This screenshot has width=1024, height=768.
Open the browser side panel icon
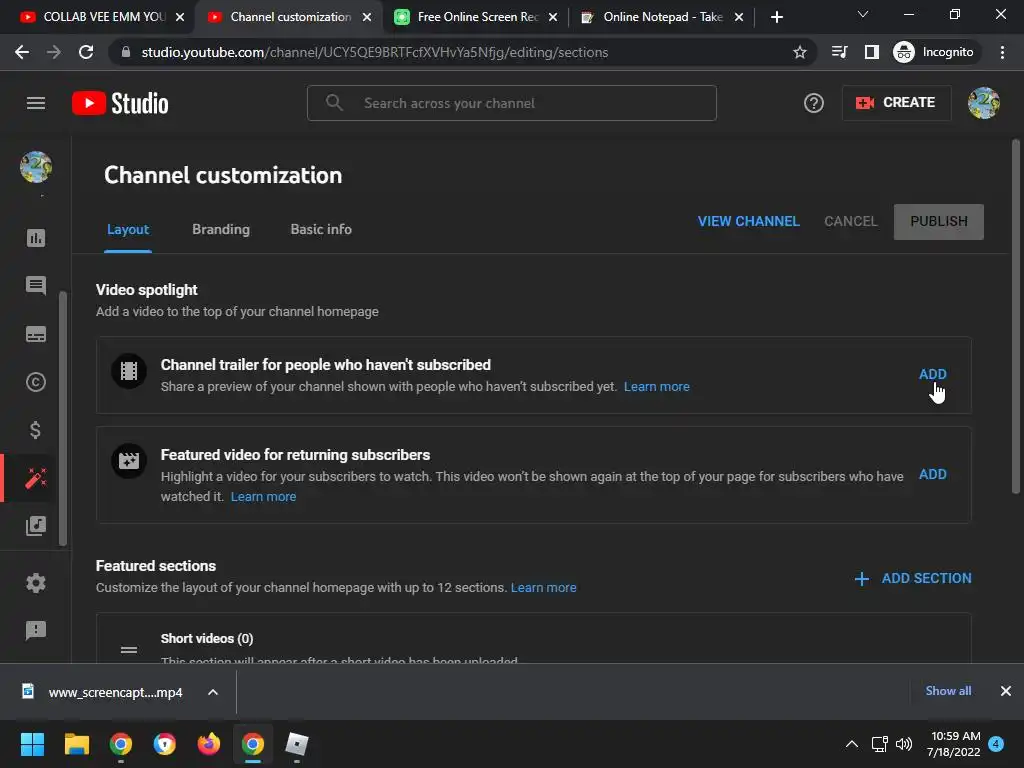(872, 52)
